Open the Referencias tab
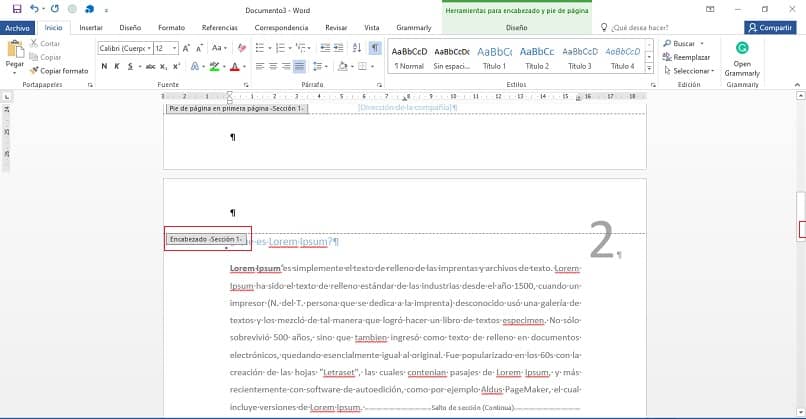 [219, 28]
